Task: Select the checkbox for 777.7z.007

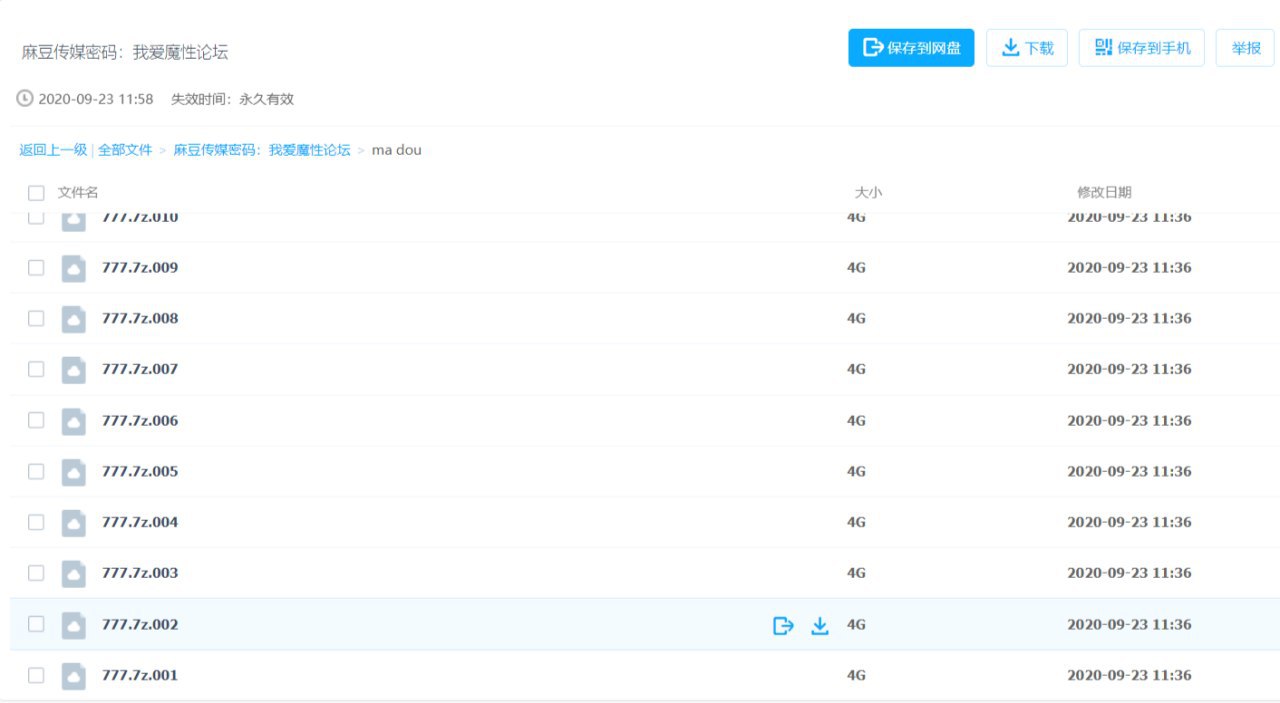Action: click(x=36, y=369)
